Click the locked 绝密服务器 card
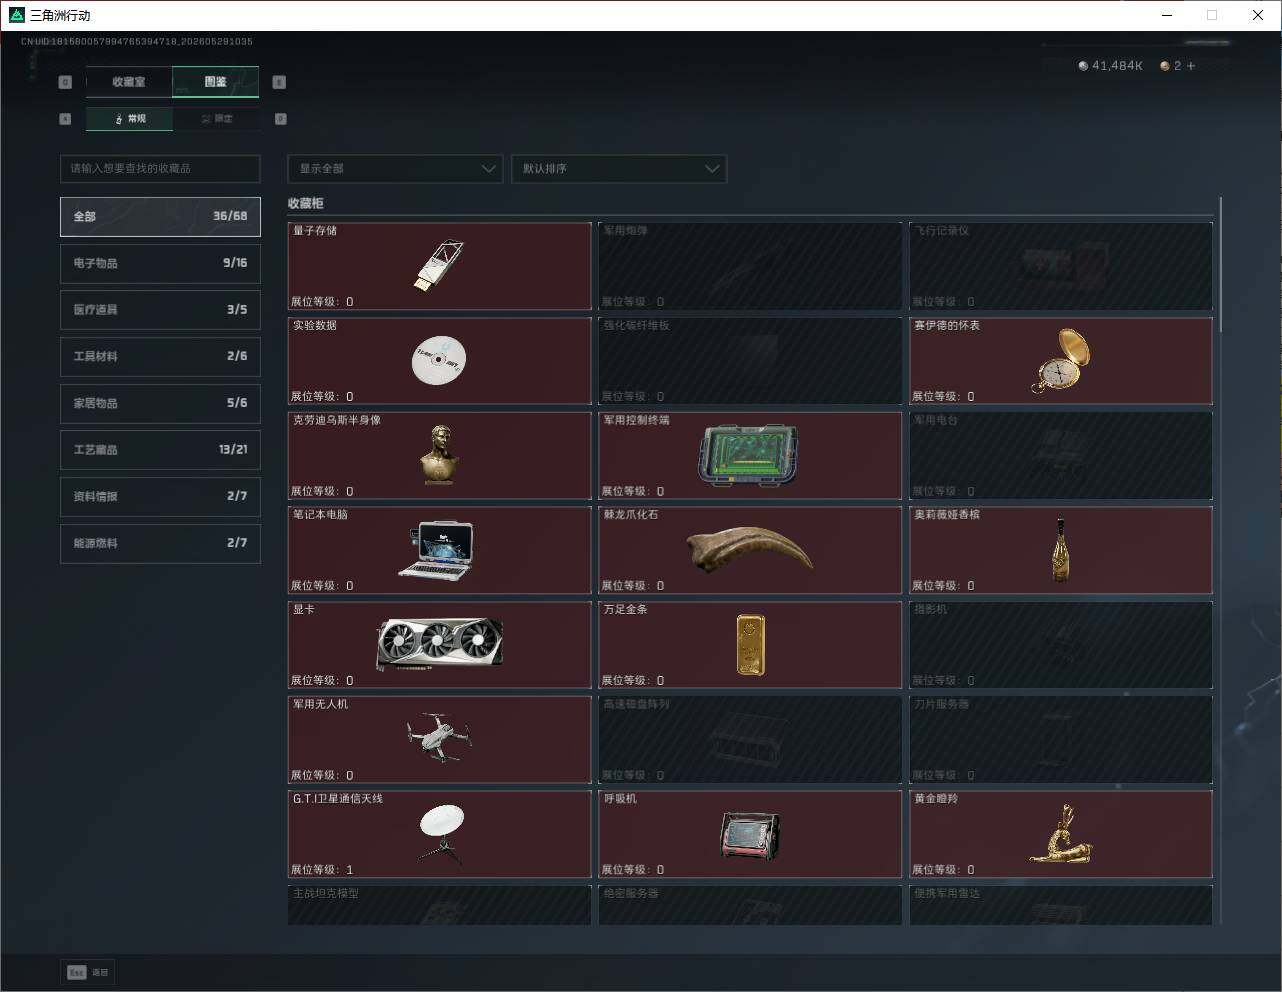Image resolution: width=1282 pixels, height=992 pixels. point(750,905)
